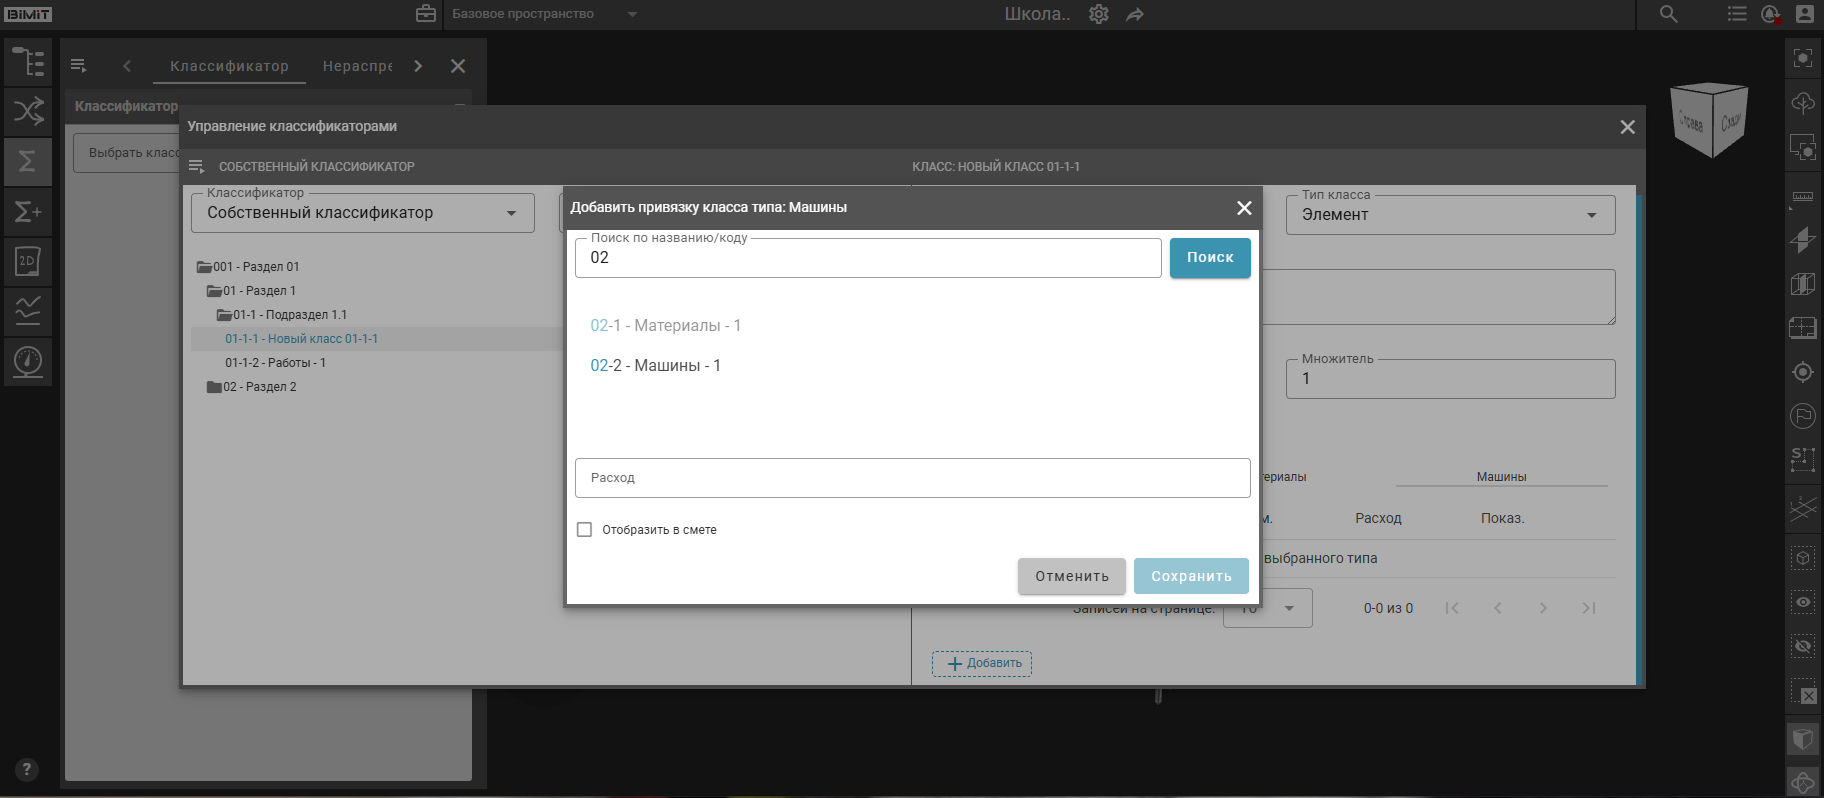Open the Тип класса dropdown
1824x798 pixels.
coord(1450,215)
